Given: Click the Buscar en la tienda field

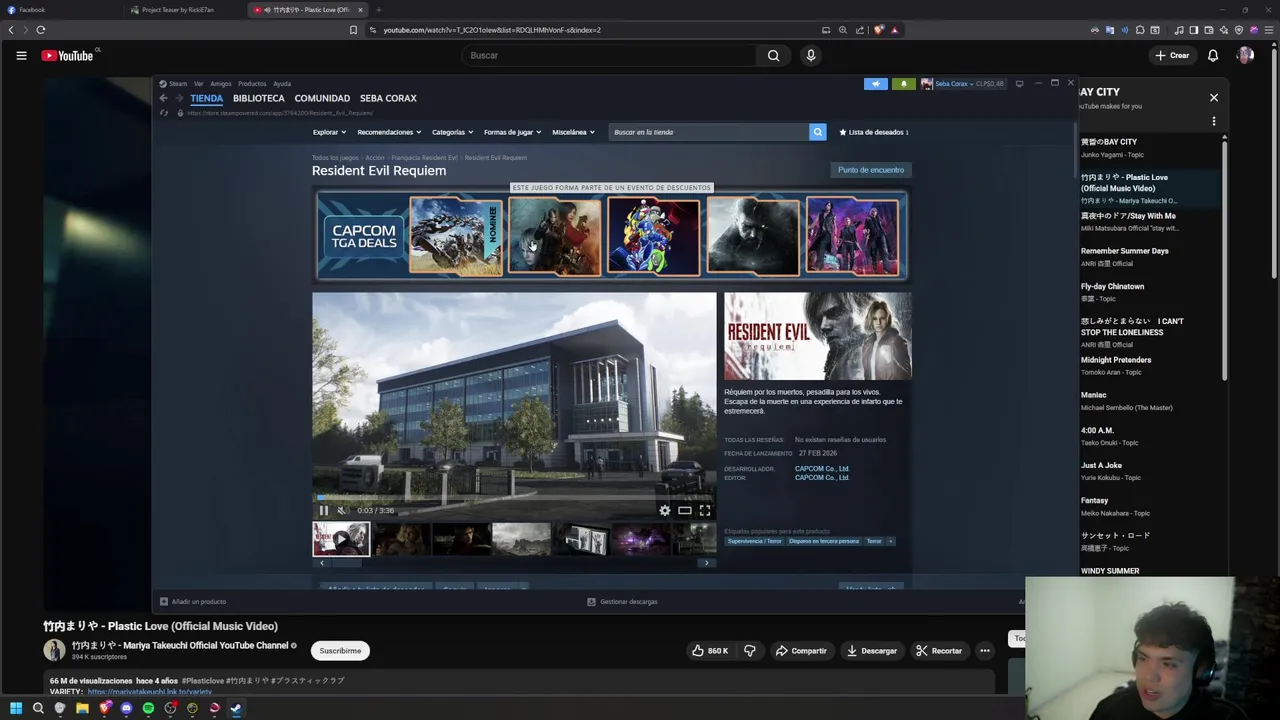Looking at the screenshot, I should (709, 132).
